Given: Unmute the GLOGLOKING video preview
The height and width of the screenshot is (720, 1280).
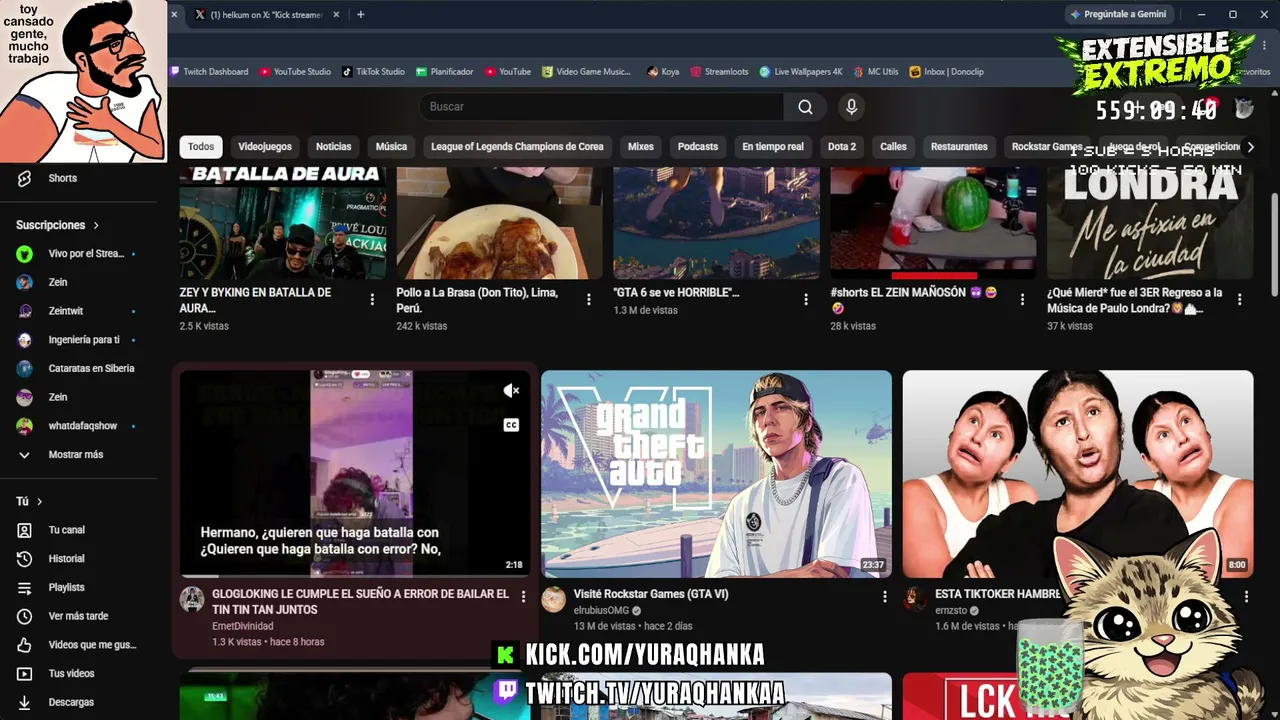Looking at the screenshot, I should (x=511, y=391).
